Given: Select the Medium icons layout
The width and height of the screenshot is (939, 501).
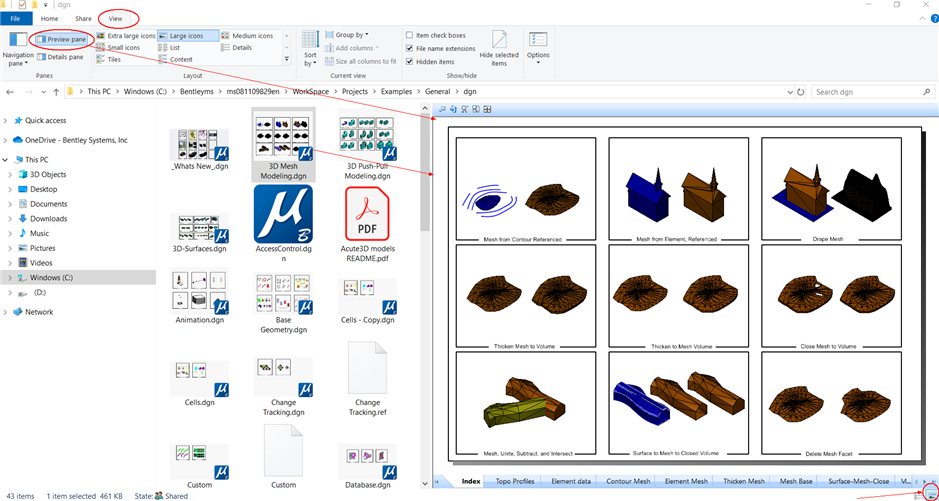Looking at the screenshot, I should tap(247, 36).
